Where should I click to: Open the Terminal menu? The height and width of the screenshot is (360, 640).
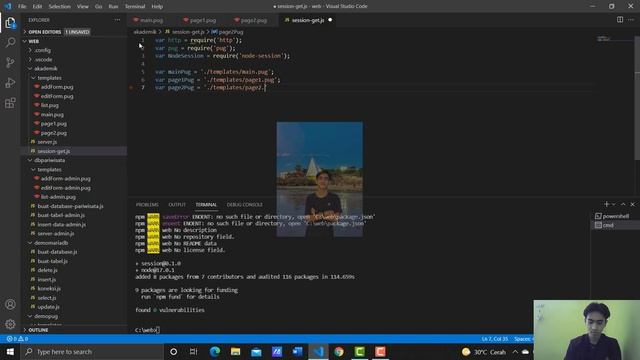(135, 7)
